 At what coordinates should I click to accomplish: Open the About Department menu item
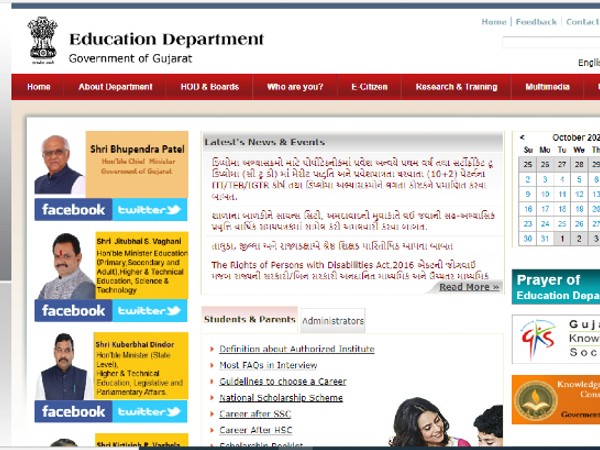click(x=115, y=87)
